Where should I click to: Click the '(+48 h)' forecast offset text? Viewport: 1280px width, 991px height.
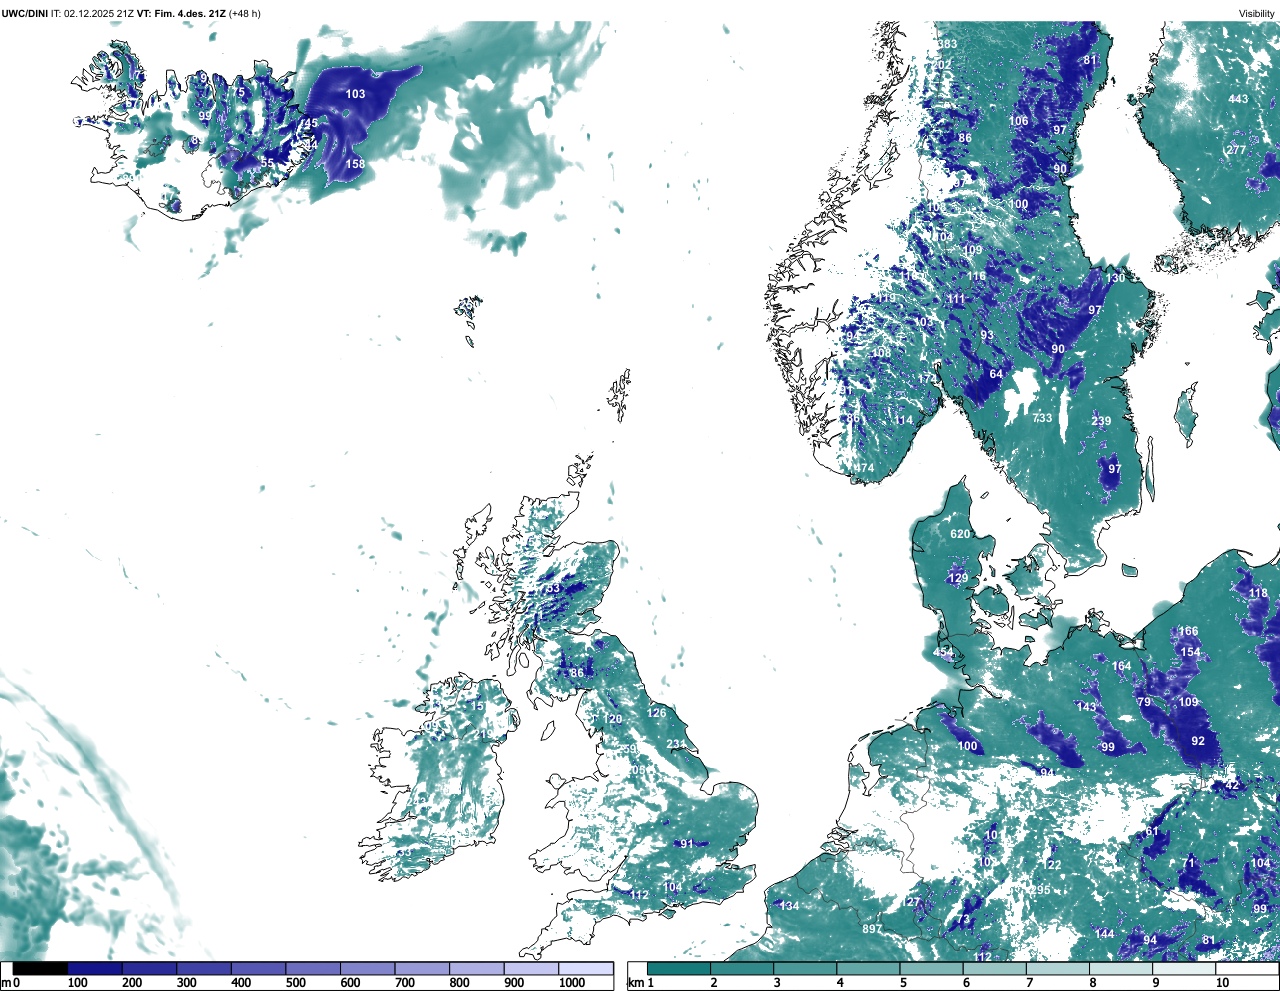click(245, 13)
